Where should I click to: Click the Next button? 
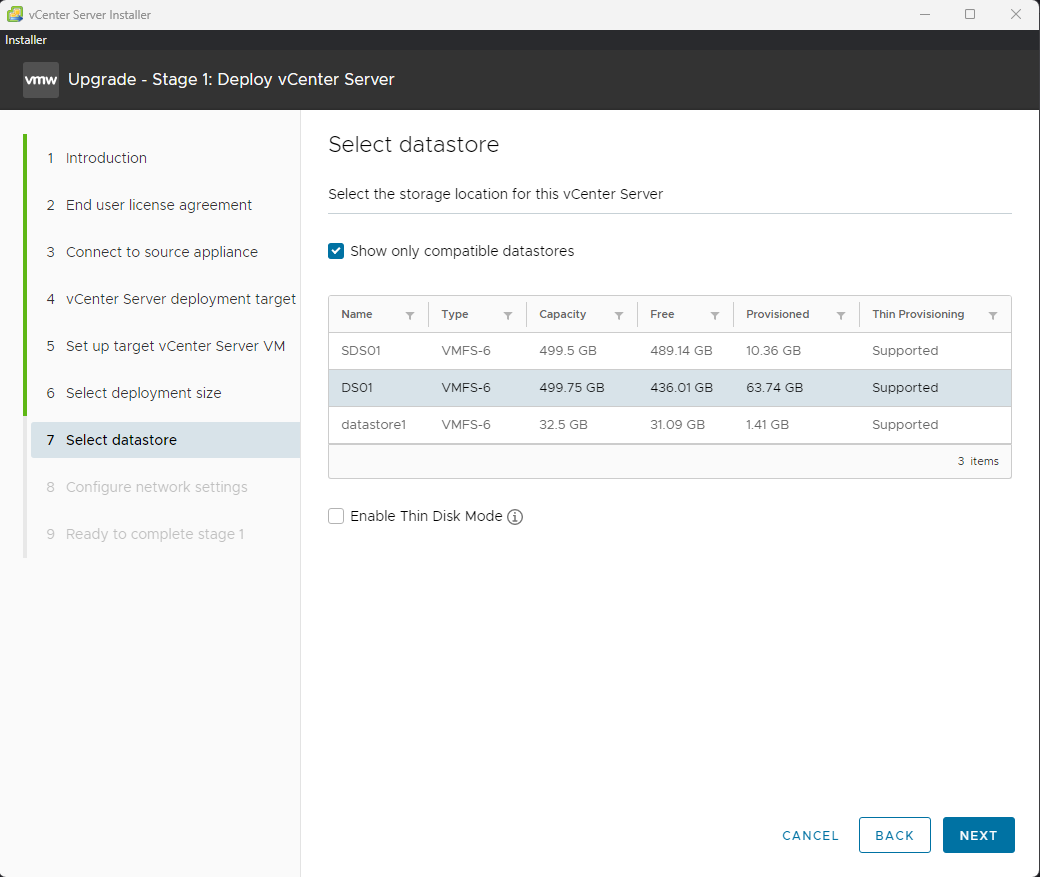tap(978, 835)
